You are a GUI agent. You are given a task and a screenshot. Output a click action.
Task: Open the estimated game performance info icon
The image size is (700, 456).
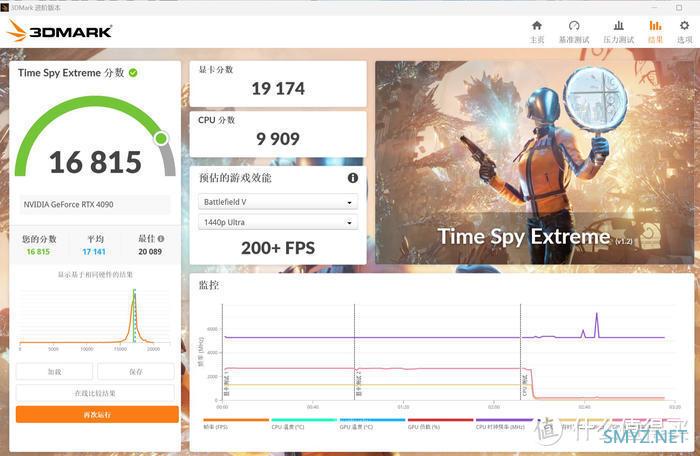pyautogui.click(x=353, y=178)
